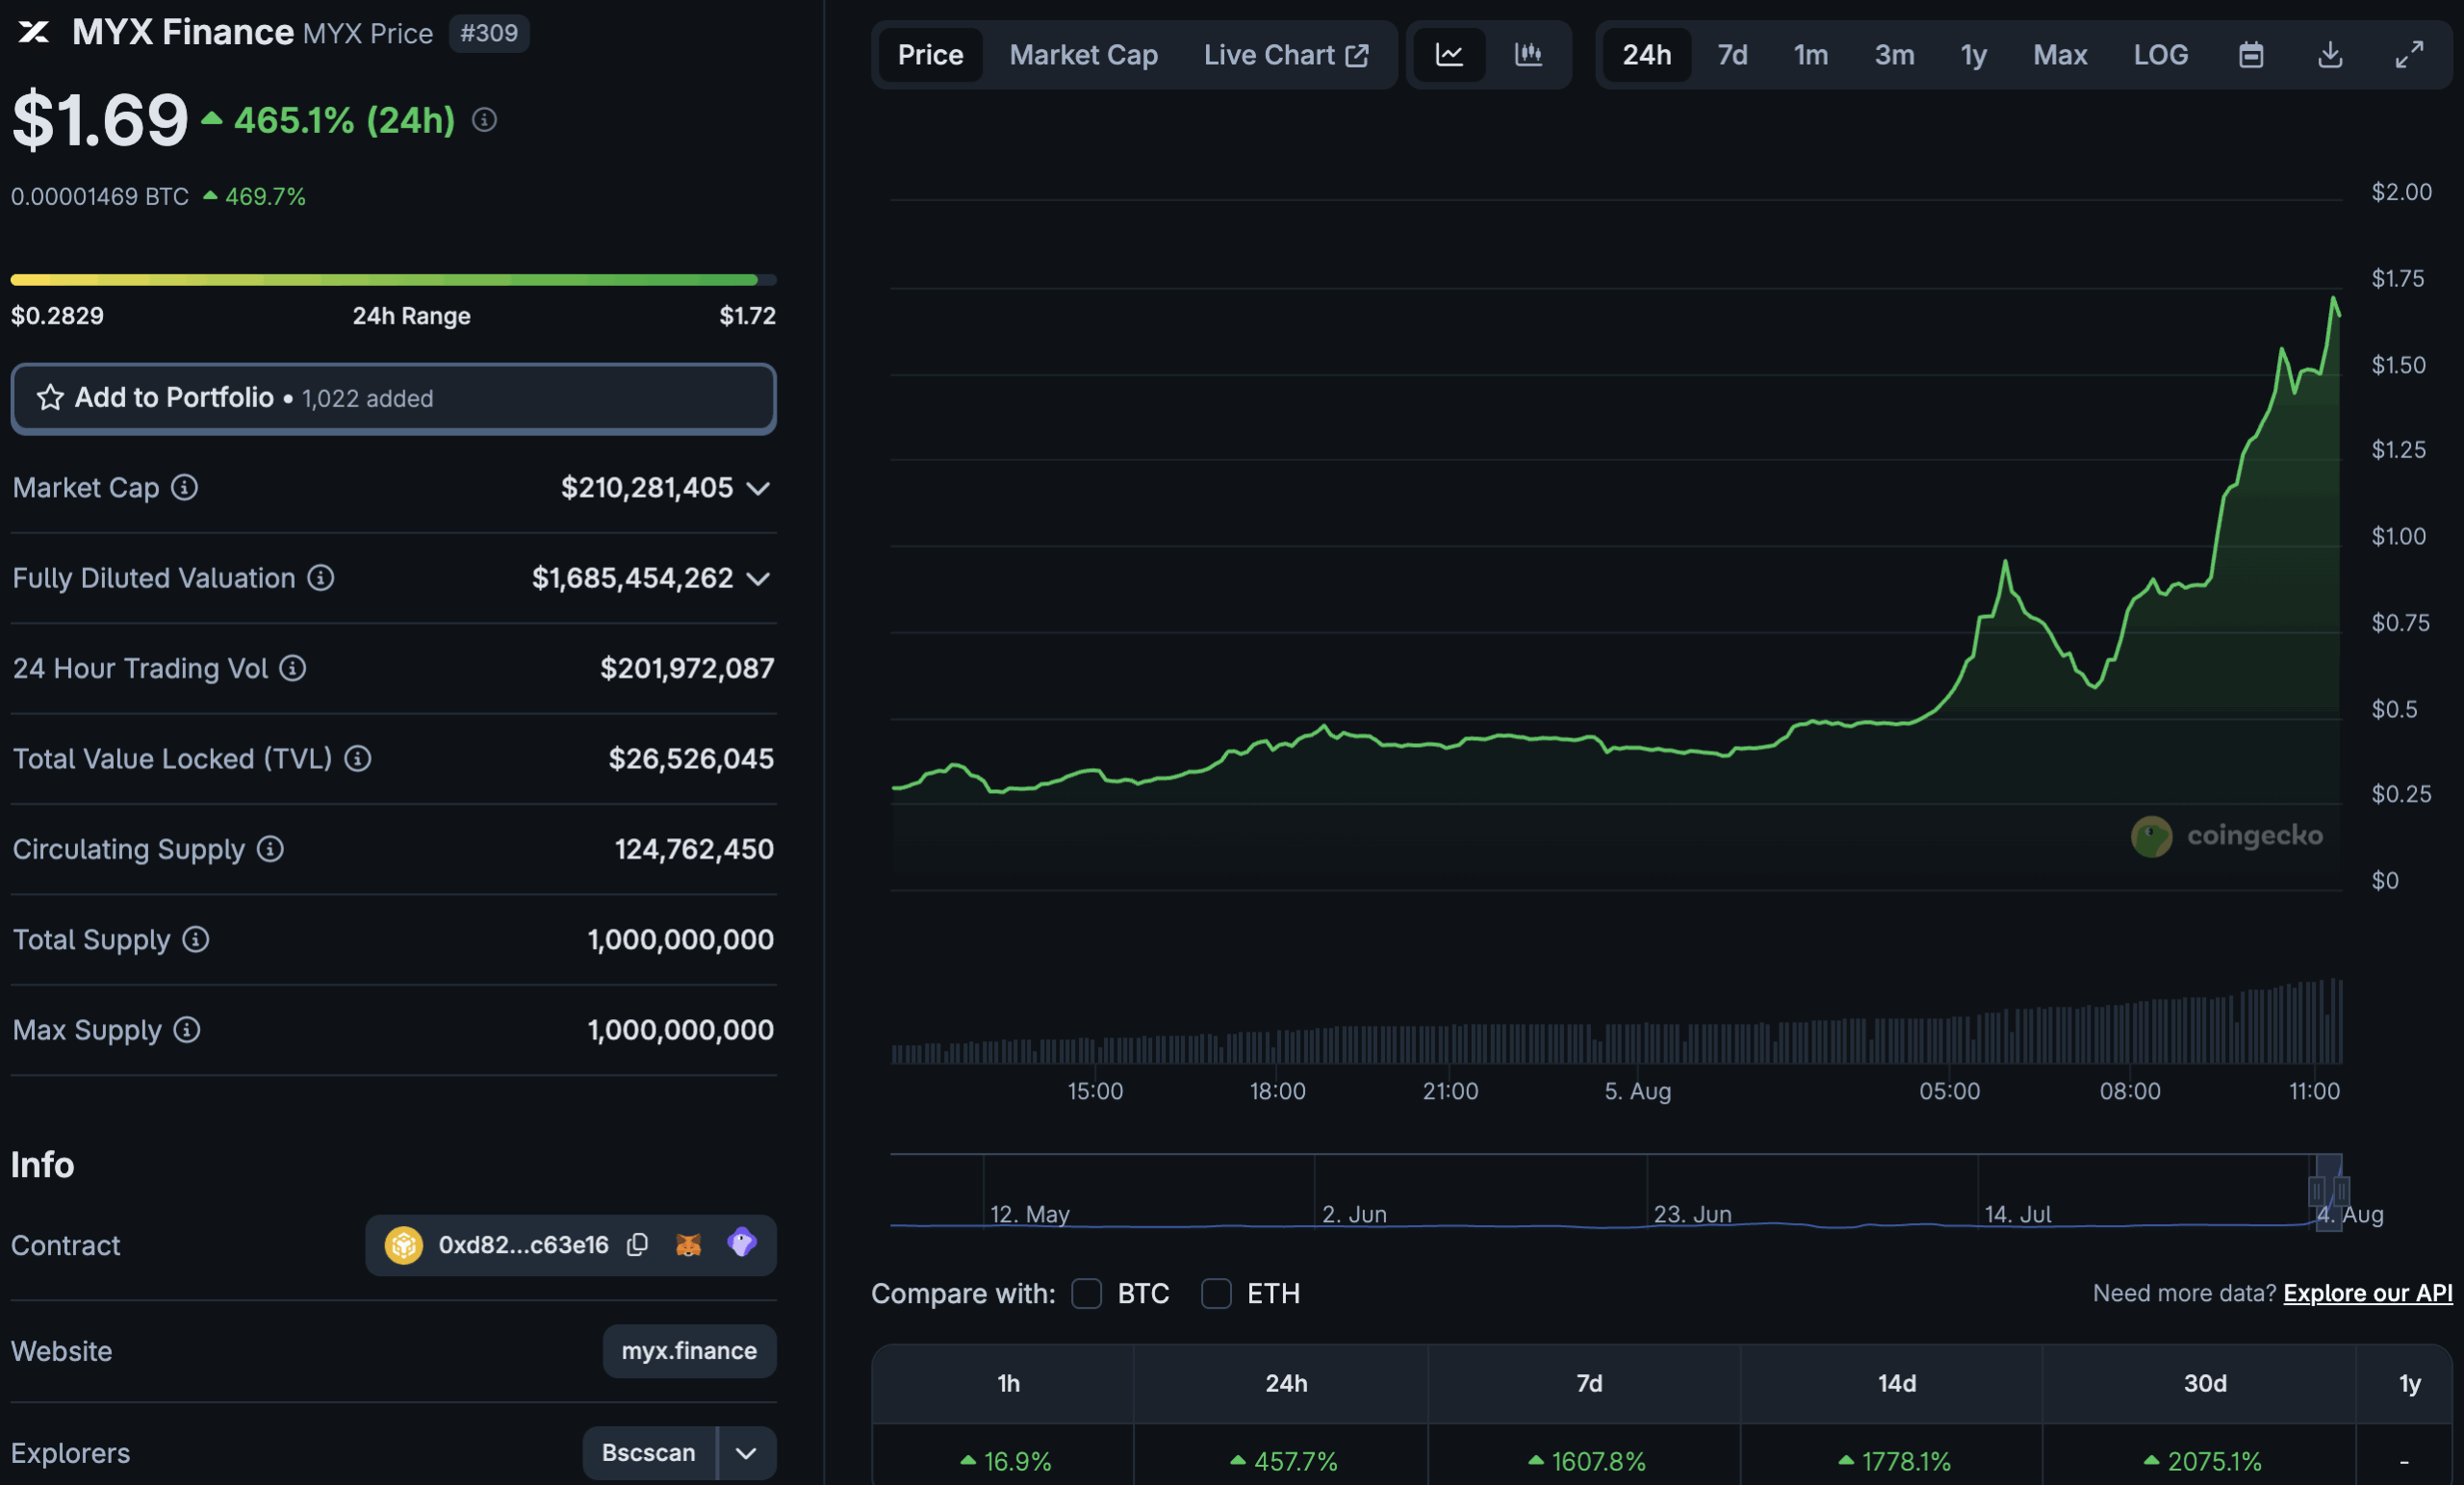Click the MYX Finance logo icon
Image resolution: width=2464 pixels, height=1485 pixels.
point(33,33)
